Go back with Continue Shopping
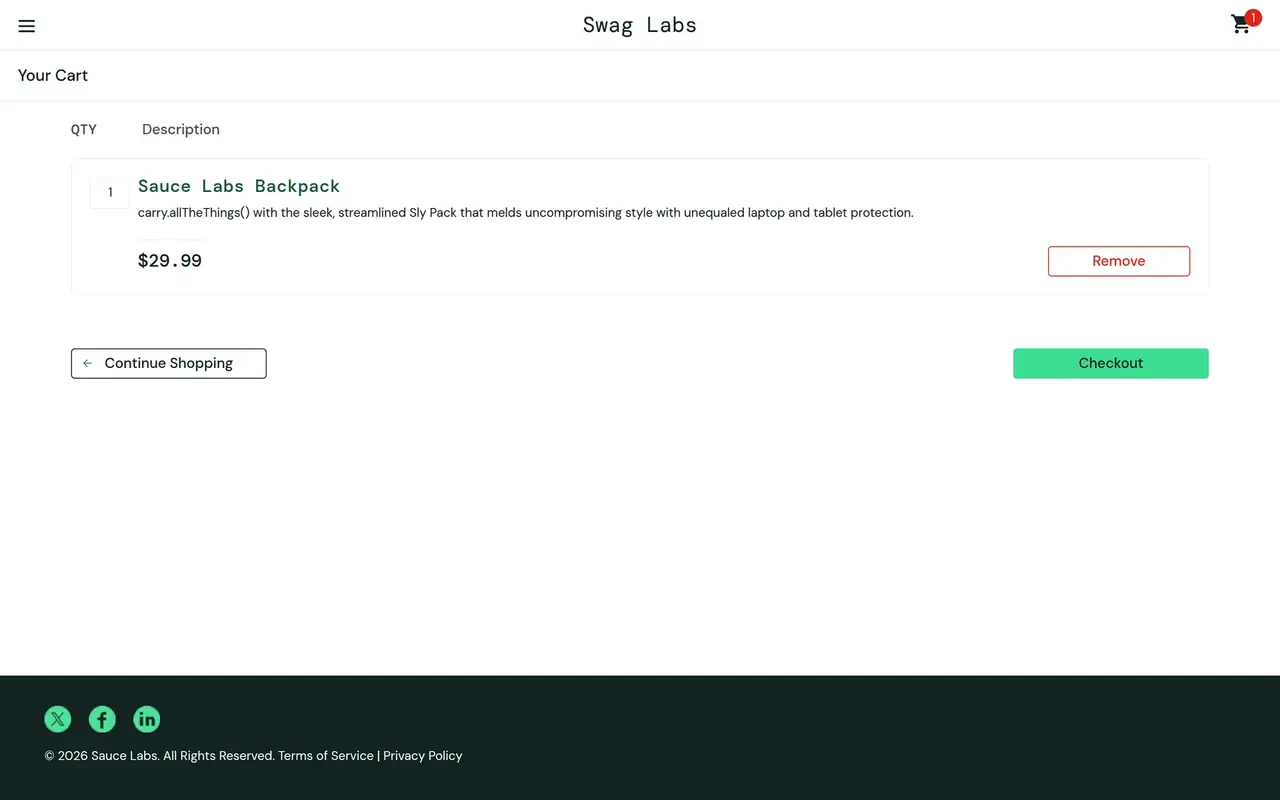This screenshot has height=800, width=1280. pos(169,363)
